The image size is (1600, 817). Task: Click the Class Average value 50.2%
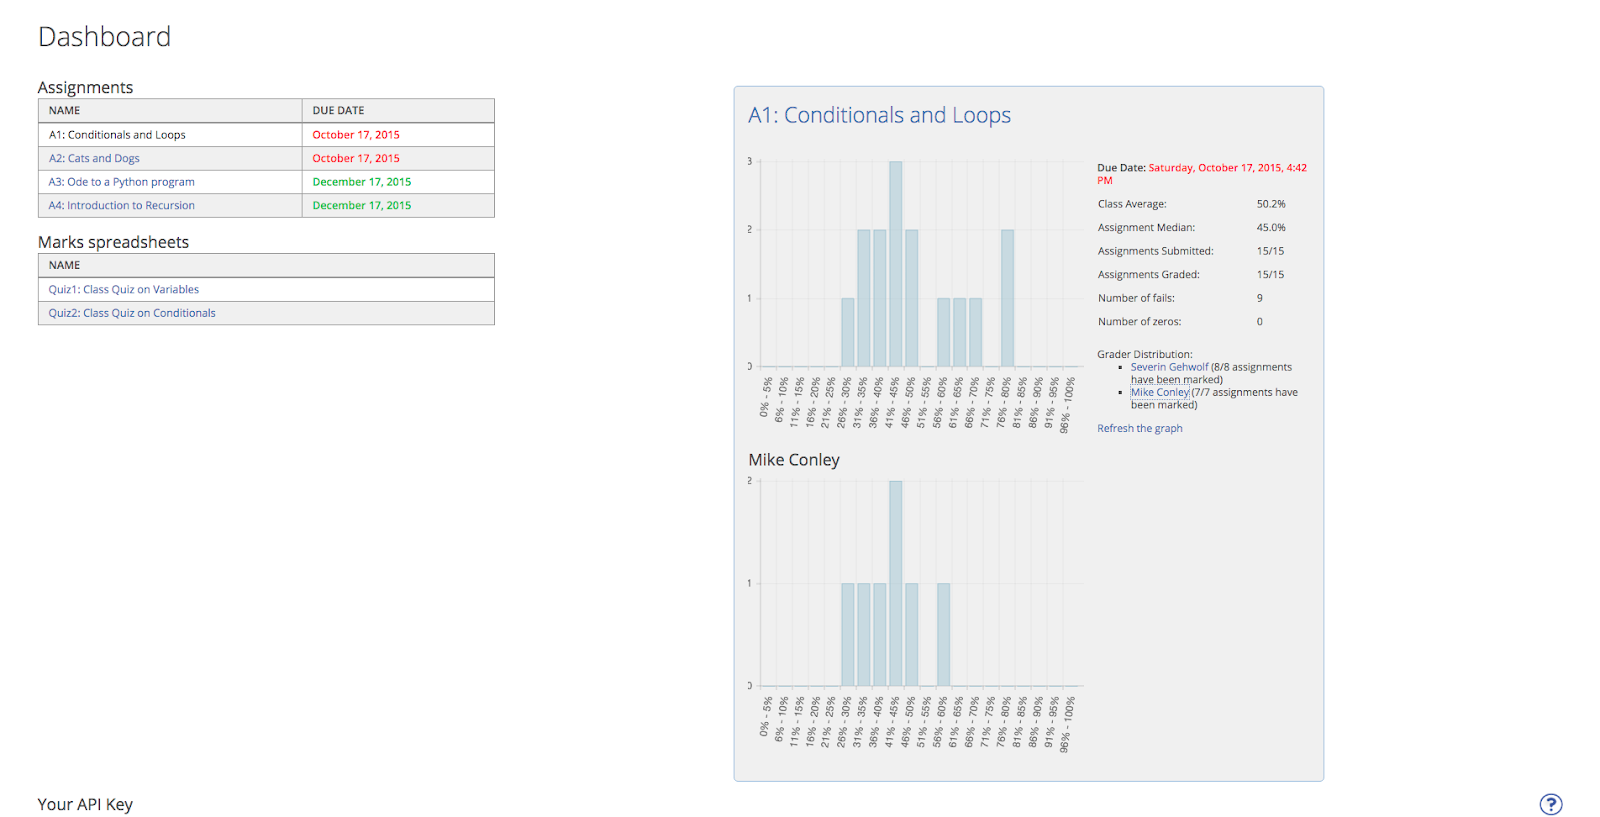click(1271, 204)
